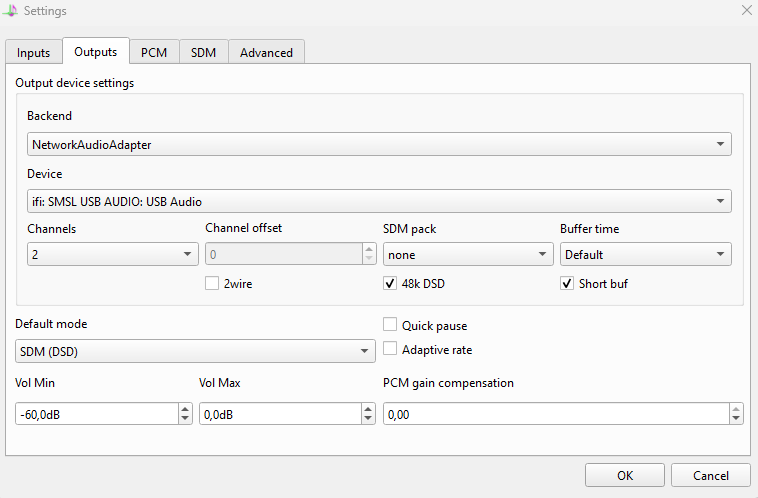The width and height of the screenshot is (758, 498).
Task: Decrease Vol Min with down arrow
Action: point(185,419)
